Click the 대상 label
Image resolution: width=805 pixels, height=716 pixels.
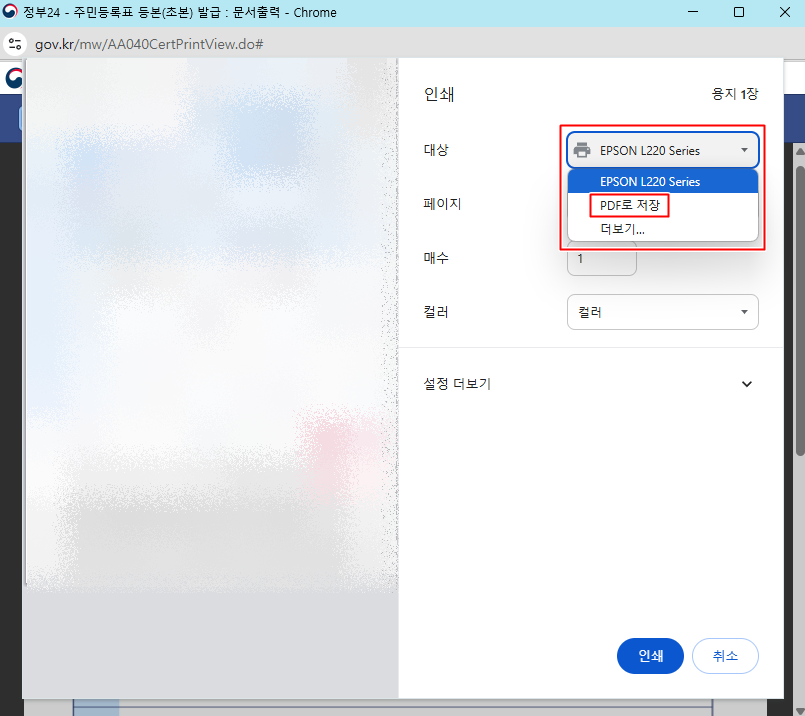pyautogui.click(x=436, y=150)
